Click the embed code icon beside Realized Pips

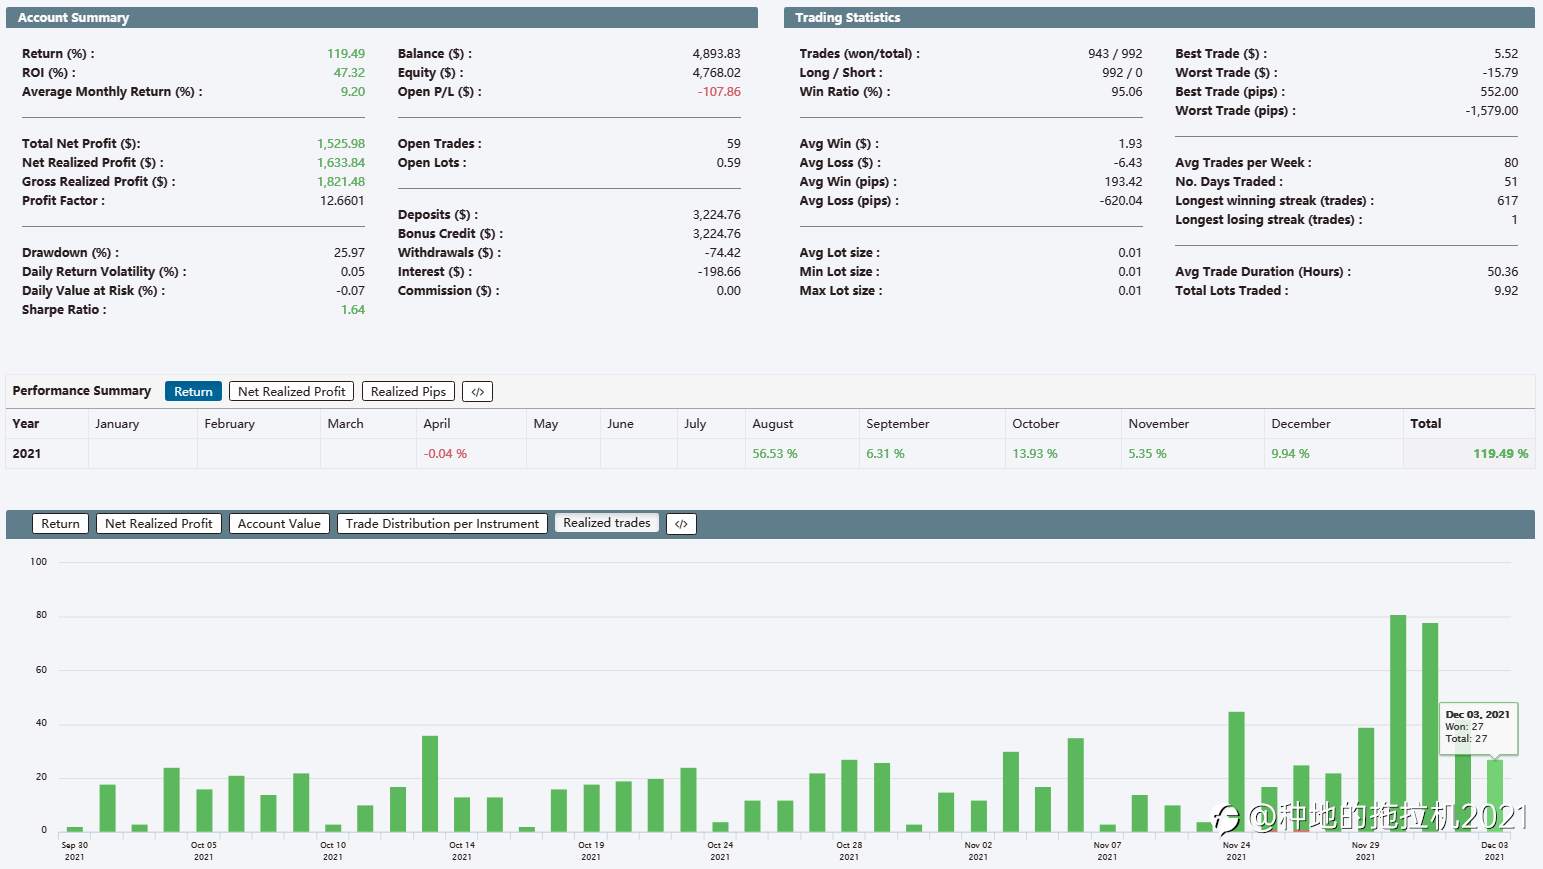(x=478, y=392)
